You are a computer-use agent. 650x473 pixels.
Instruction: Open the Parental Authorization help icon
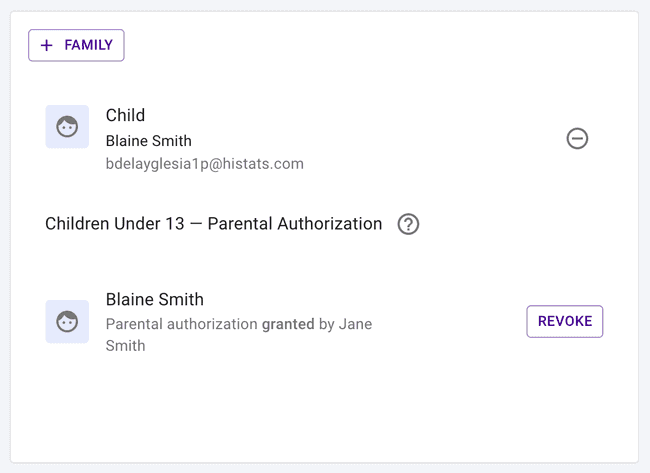(x=408, y=224)
